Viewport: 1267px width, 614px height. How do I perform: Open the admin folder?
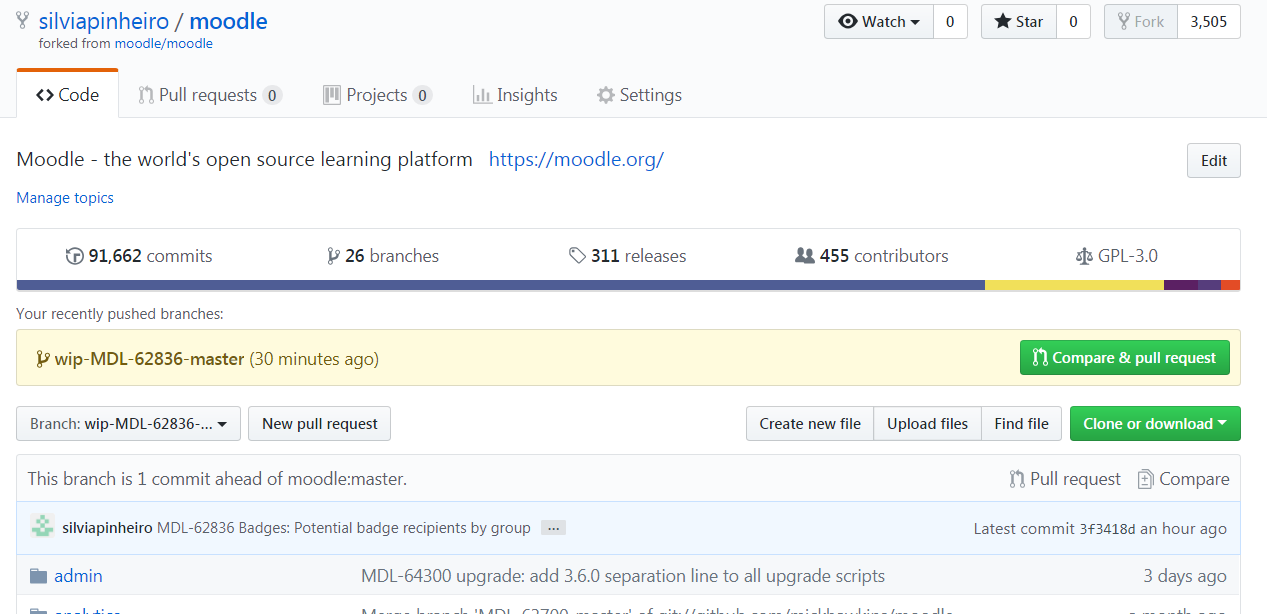coord(78,576)
